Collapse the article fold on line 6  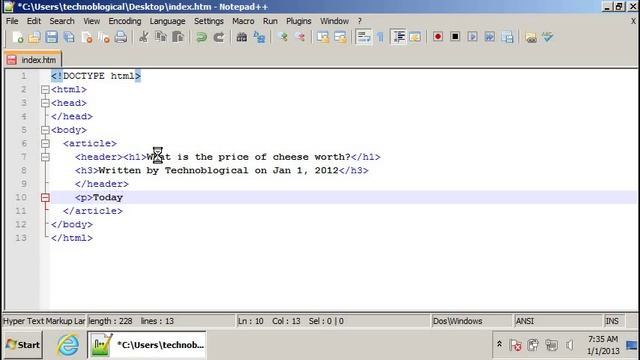point(45,143)
